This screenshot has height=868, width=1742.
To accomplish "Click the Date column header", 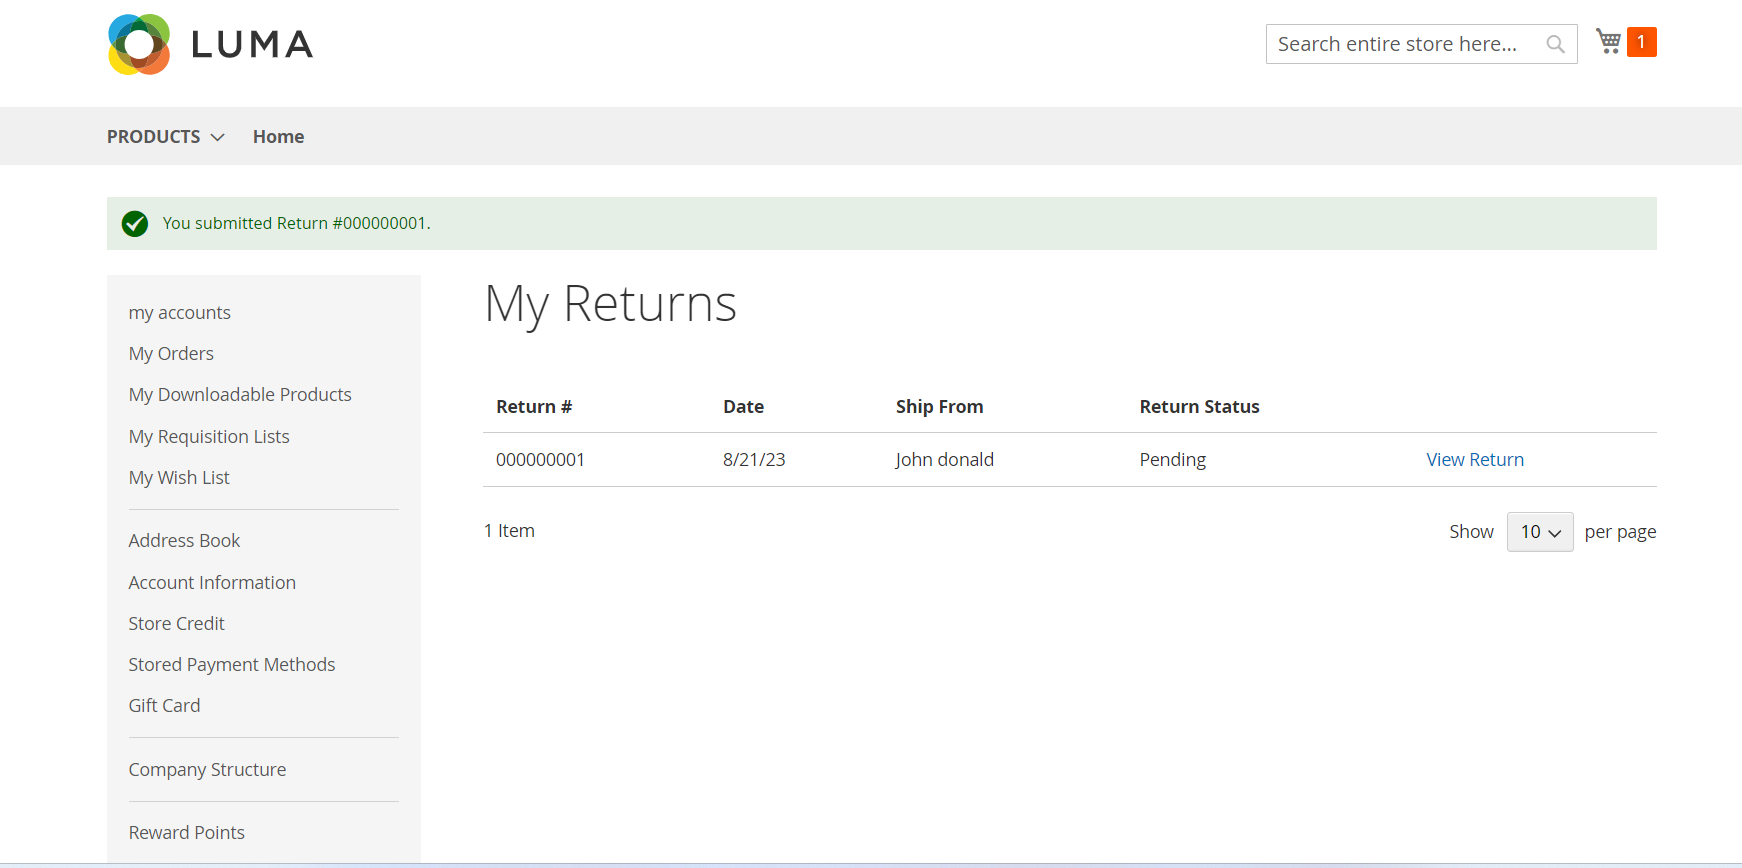I will [x=743, y=407].
